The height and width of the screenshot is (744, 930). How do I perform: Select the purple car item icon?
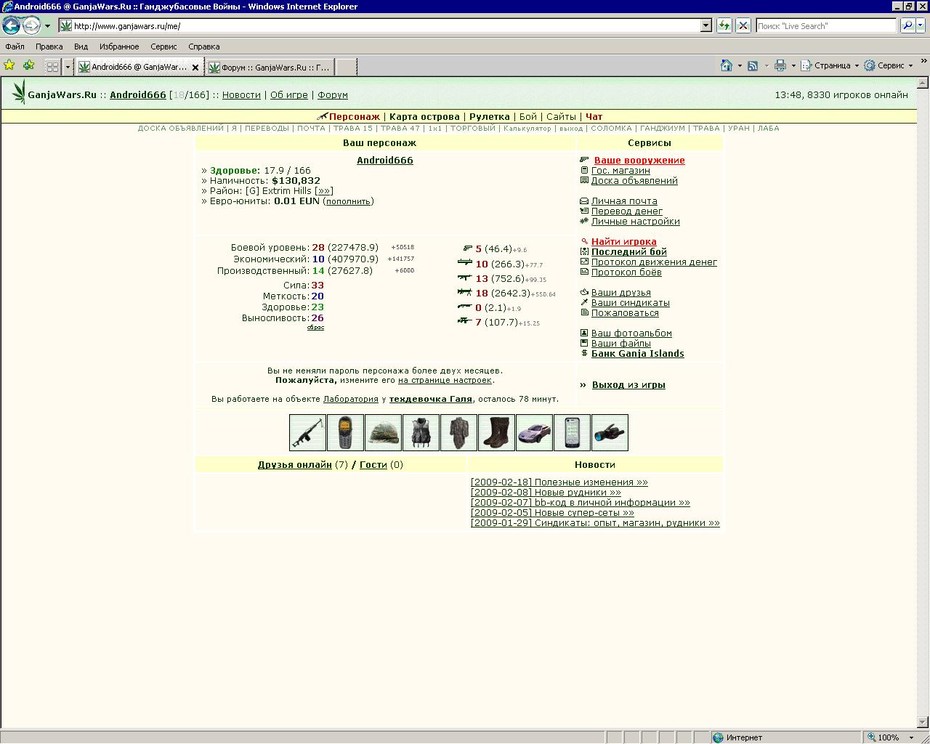(x=534, y=433)
